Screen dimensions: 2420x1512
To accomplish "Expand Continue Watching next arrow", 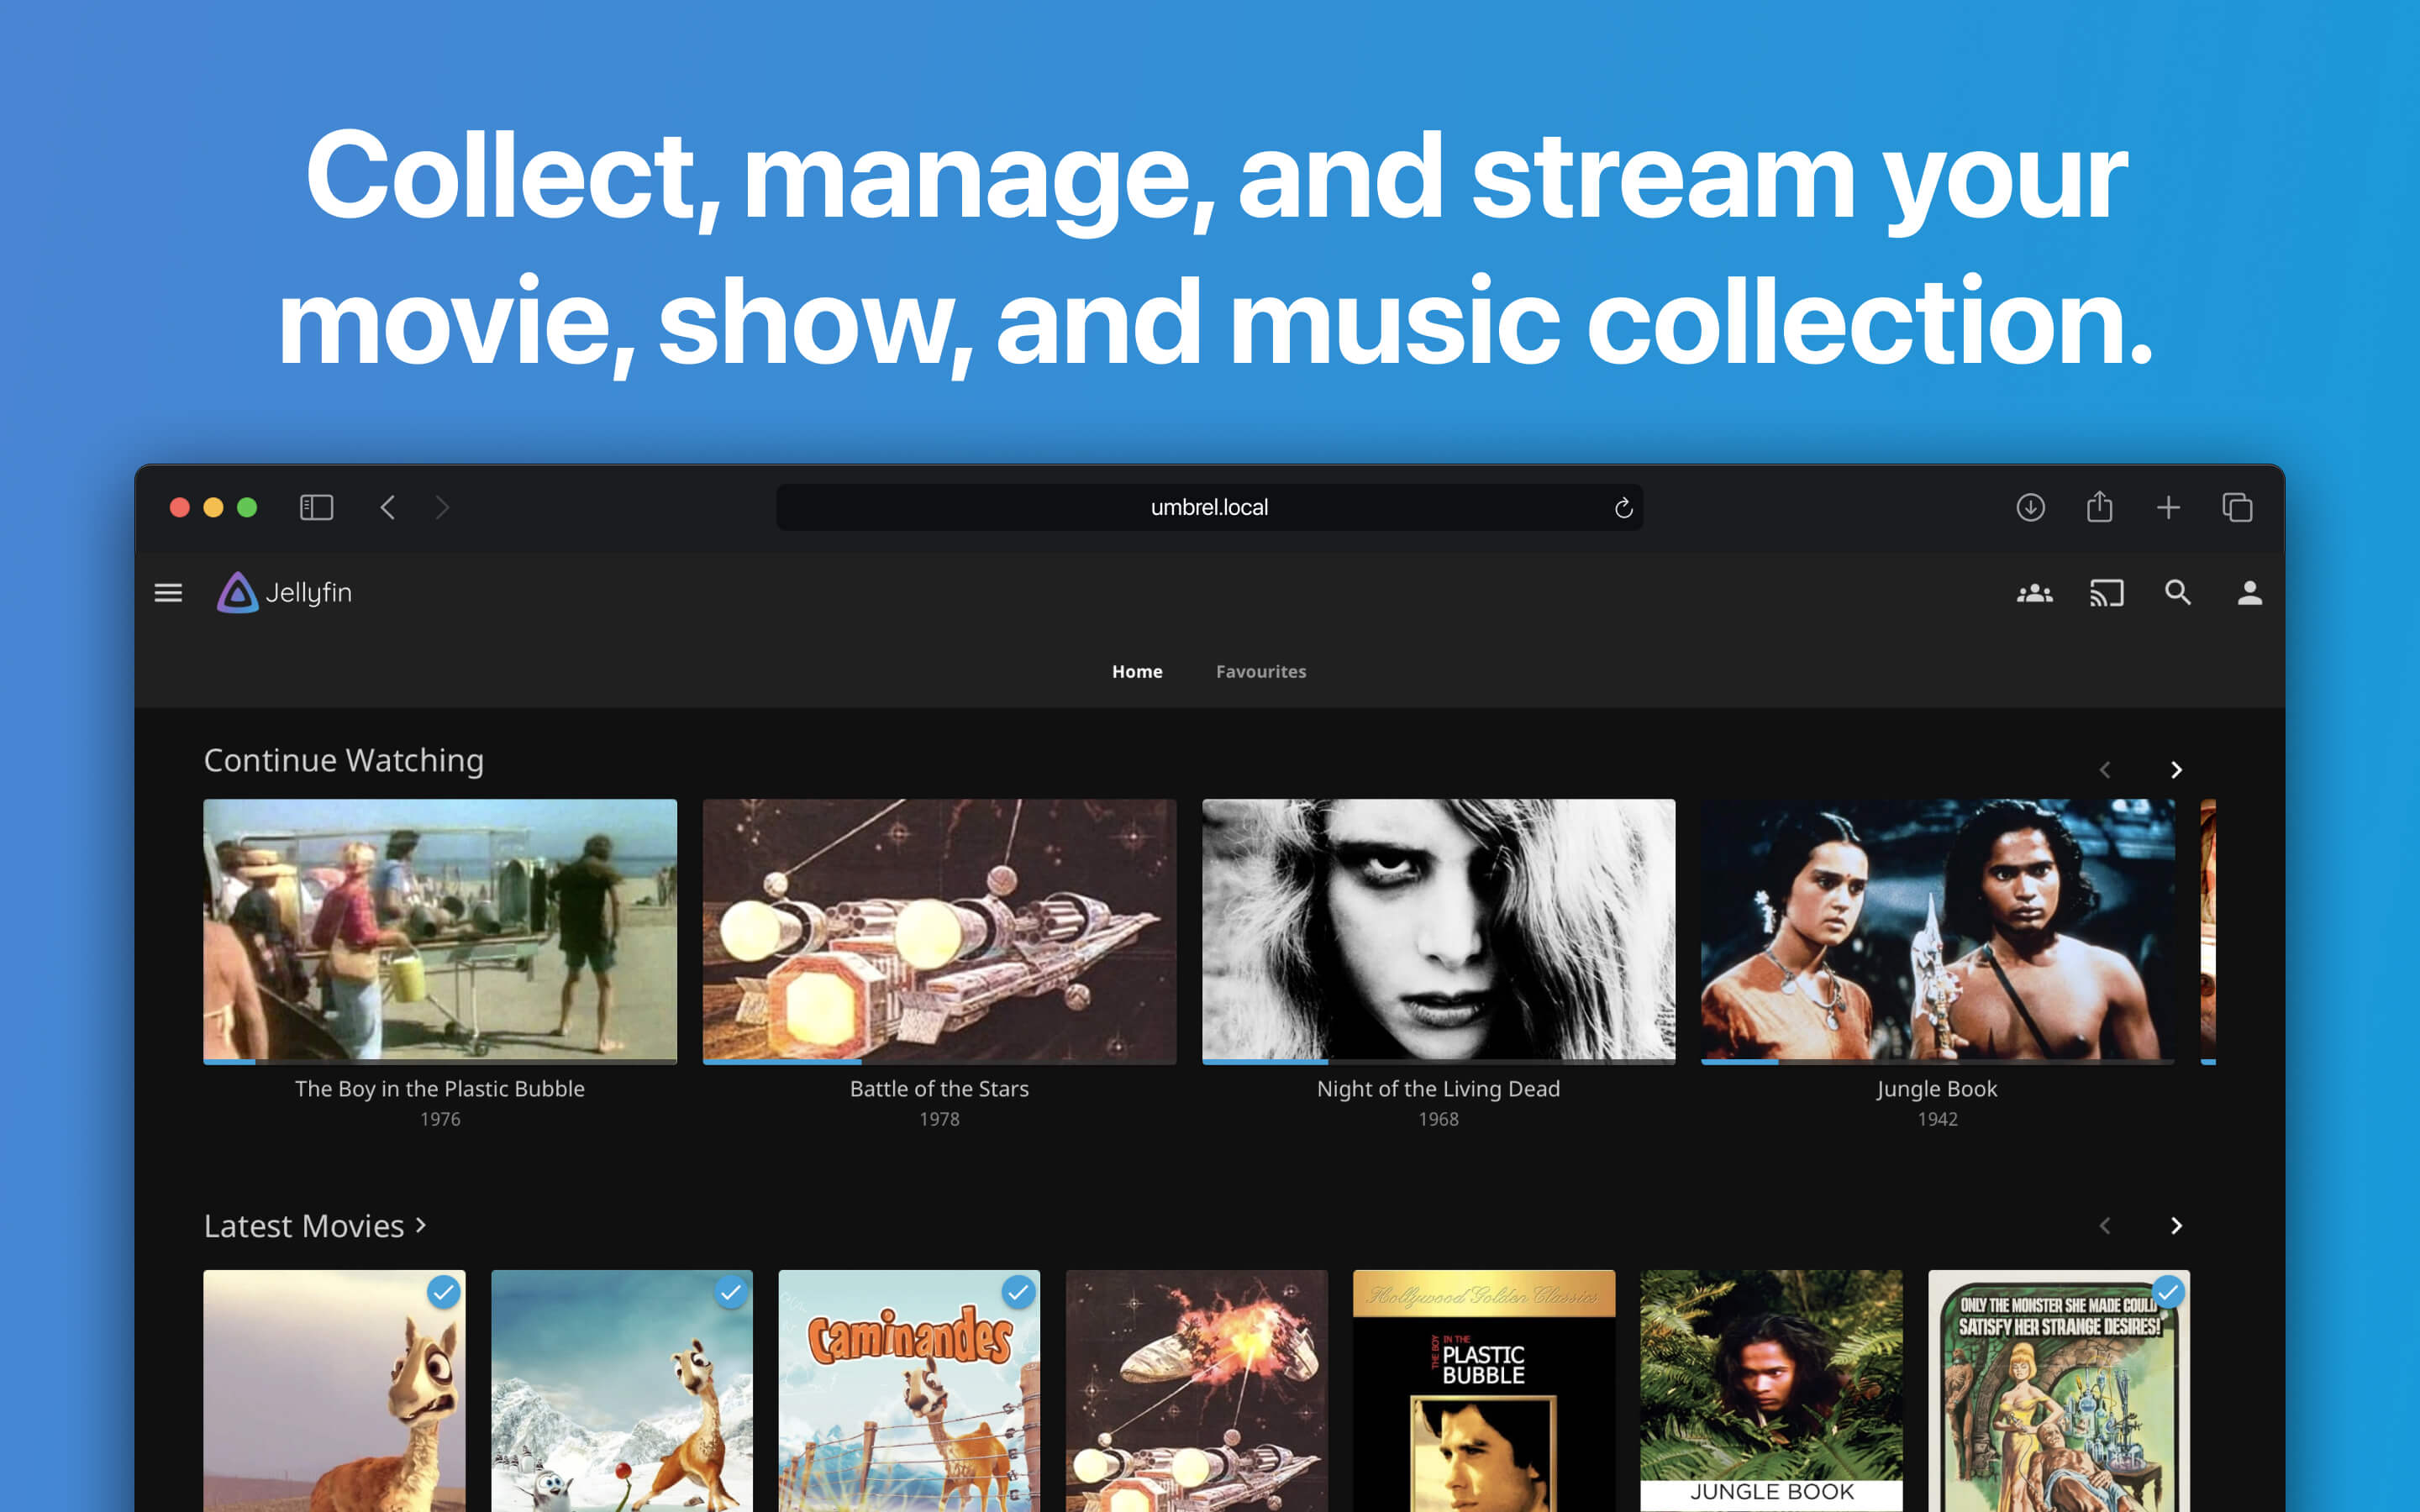I will click(x=2176, y=769).
